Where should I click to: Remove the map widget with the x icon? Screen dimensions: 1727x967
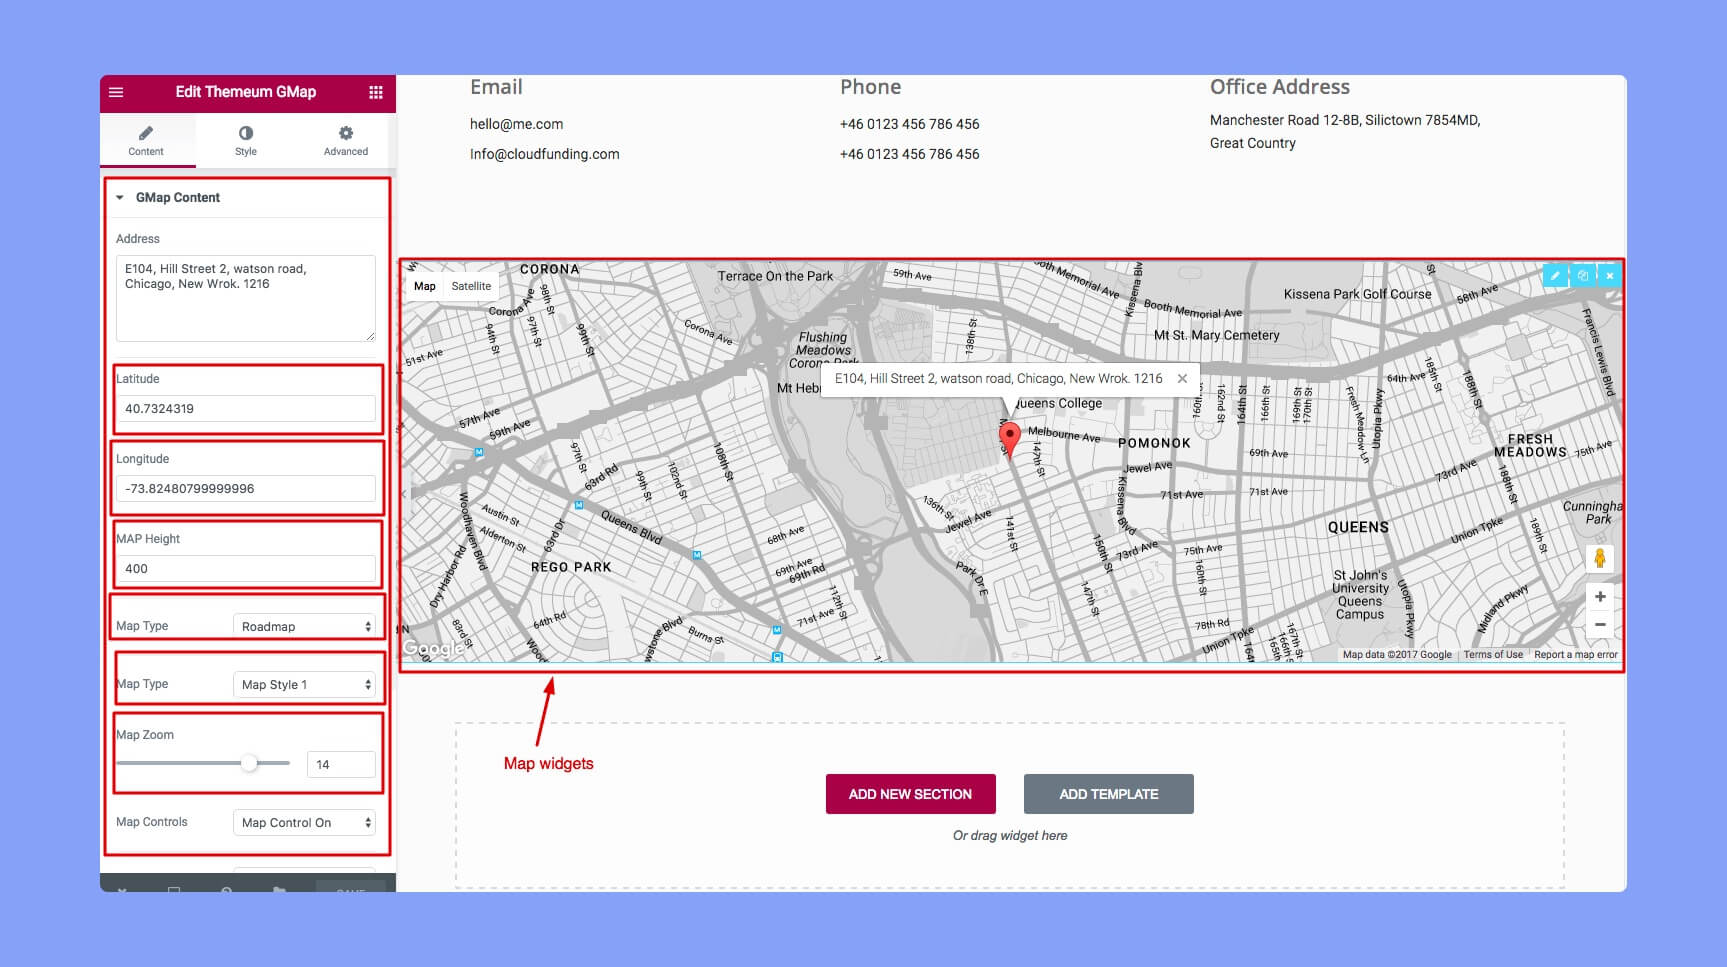click(1609, 275)
